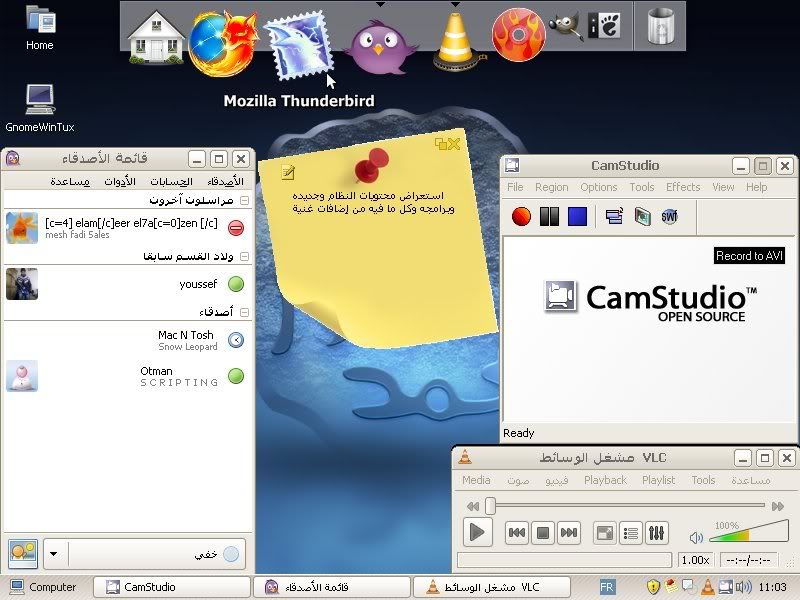Image resolution: width=800 pixels, height=600 pixels.
Task: Click VLC seek slider handle
Action: 490,506
